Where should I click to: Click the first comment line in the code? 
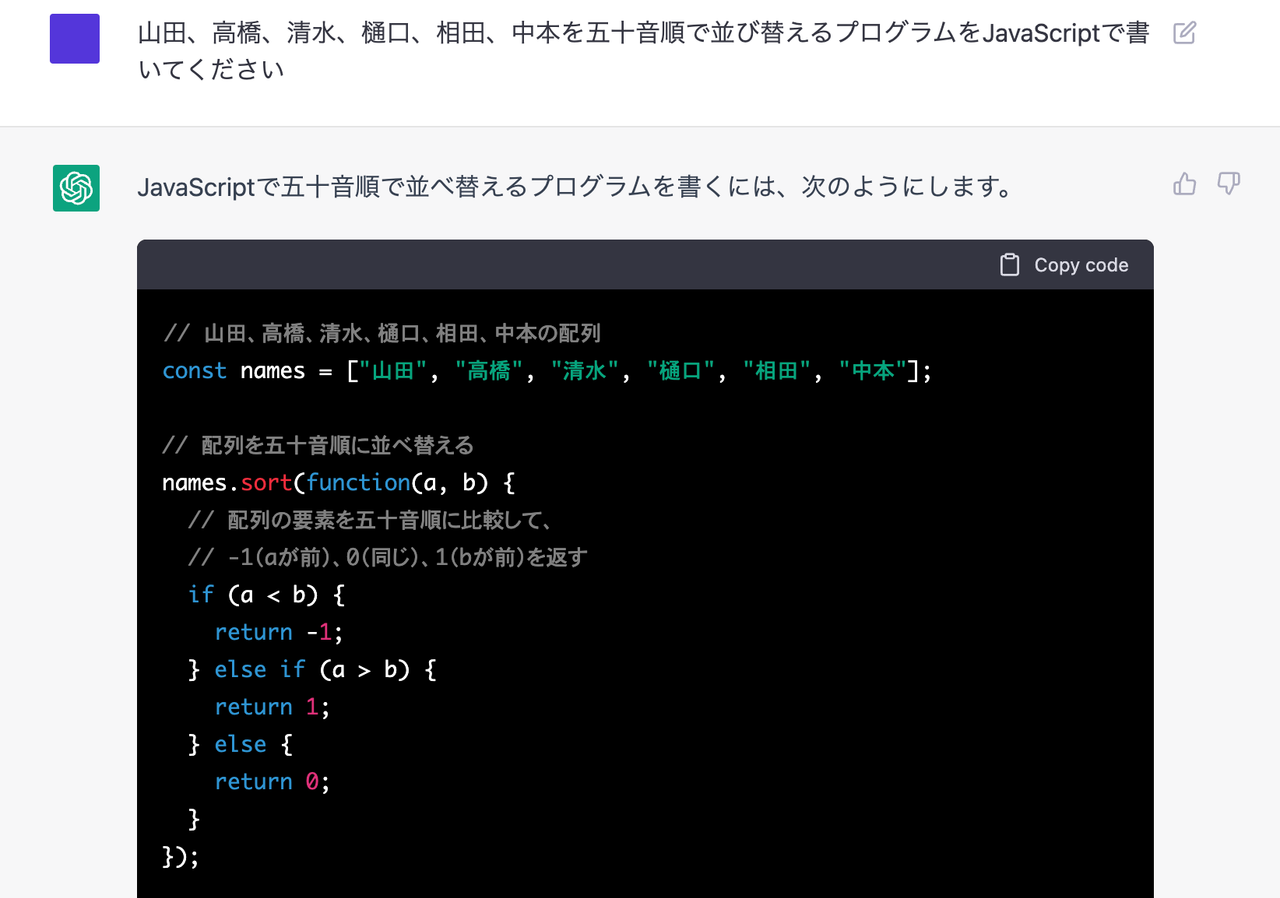tap(381, 333)
